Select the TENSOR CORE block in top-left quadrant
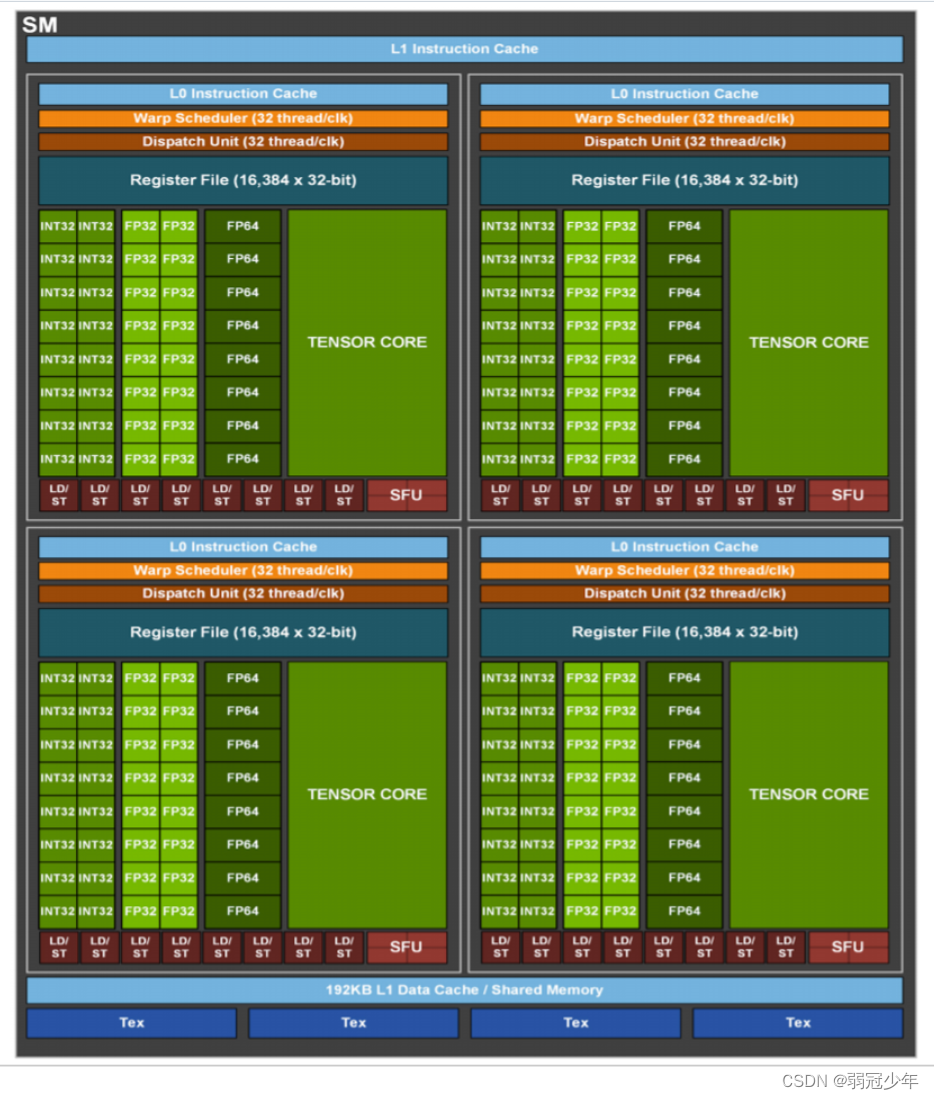Viewport: 934px width, 1099px height. pyautogui.click(x=366, y=342)
